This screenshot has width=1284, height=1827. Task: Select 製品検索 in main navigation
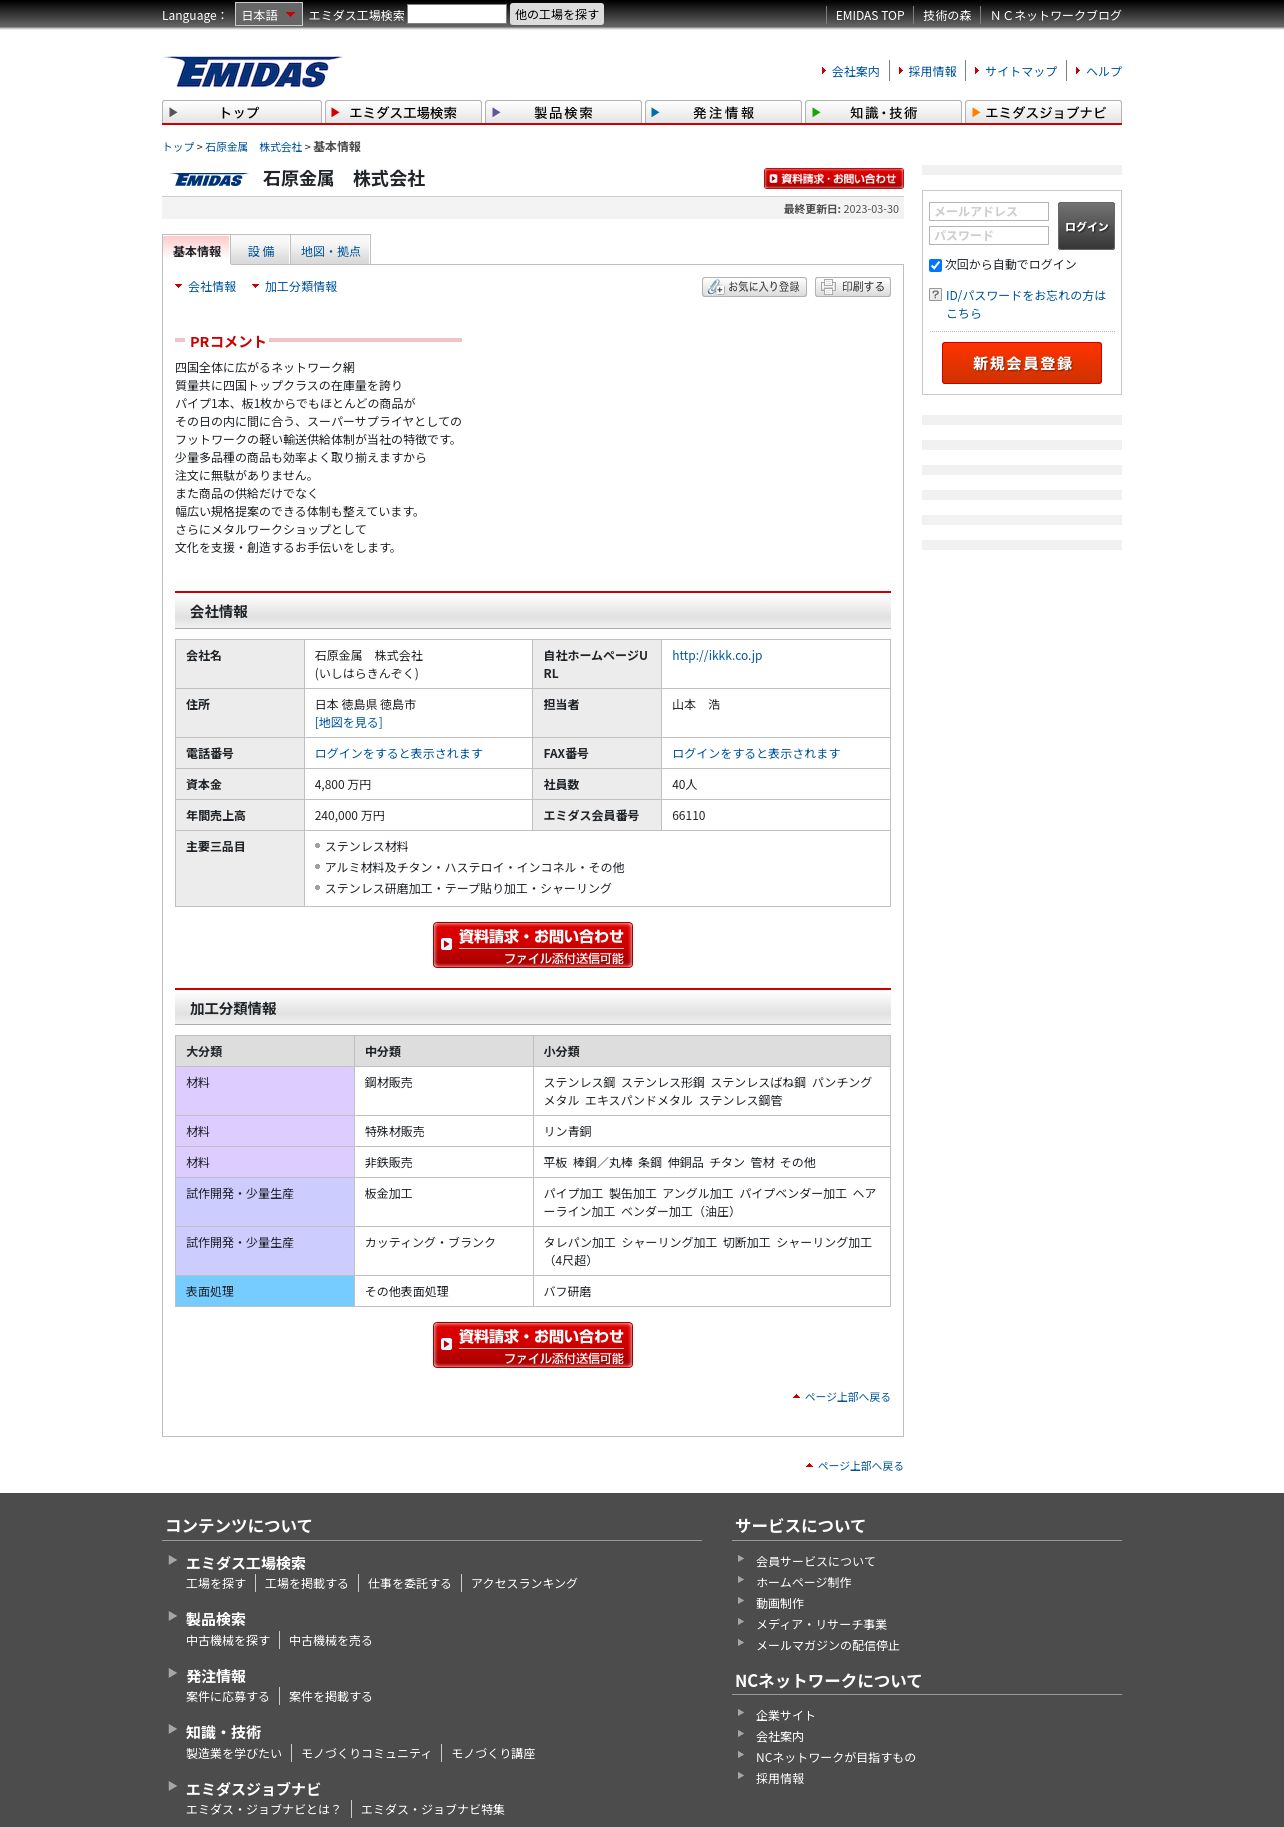[x=563, y=112]
